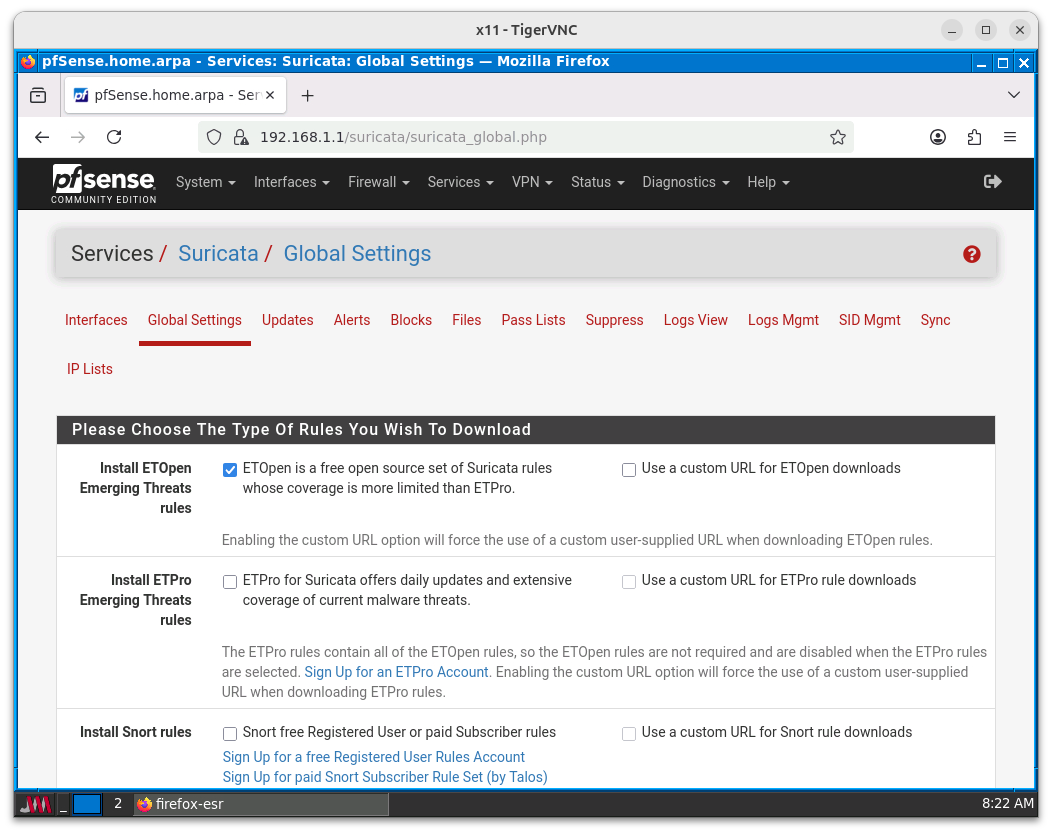Click the Firefox forward arrow

point(78,138)
